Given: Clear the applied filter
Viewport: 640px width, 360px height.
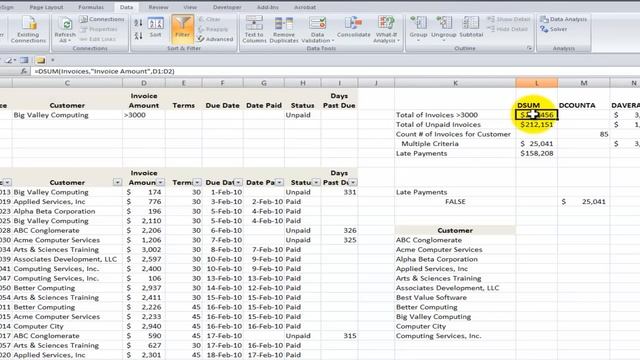Looking at the screenshot, I should [209, 19].
